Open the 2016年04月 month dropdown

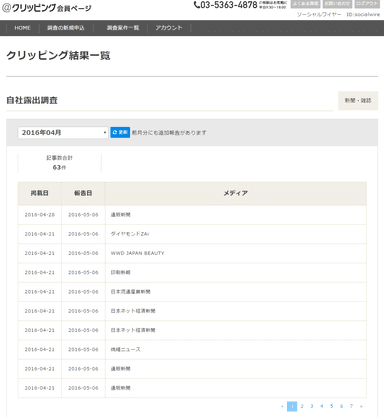pyautogui.click(x=63, y=132)
